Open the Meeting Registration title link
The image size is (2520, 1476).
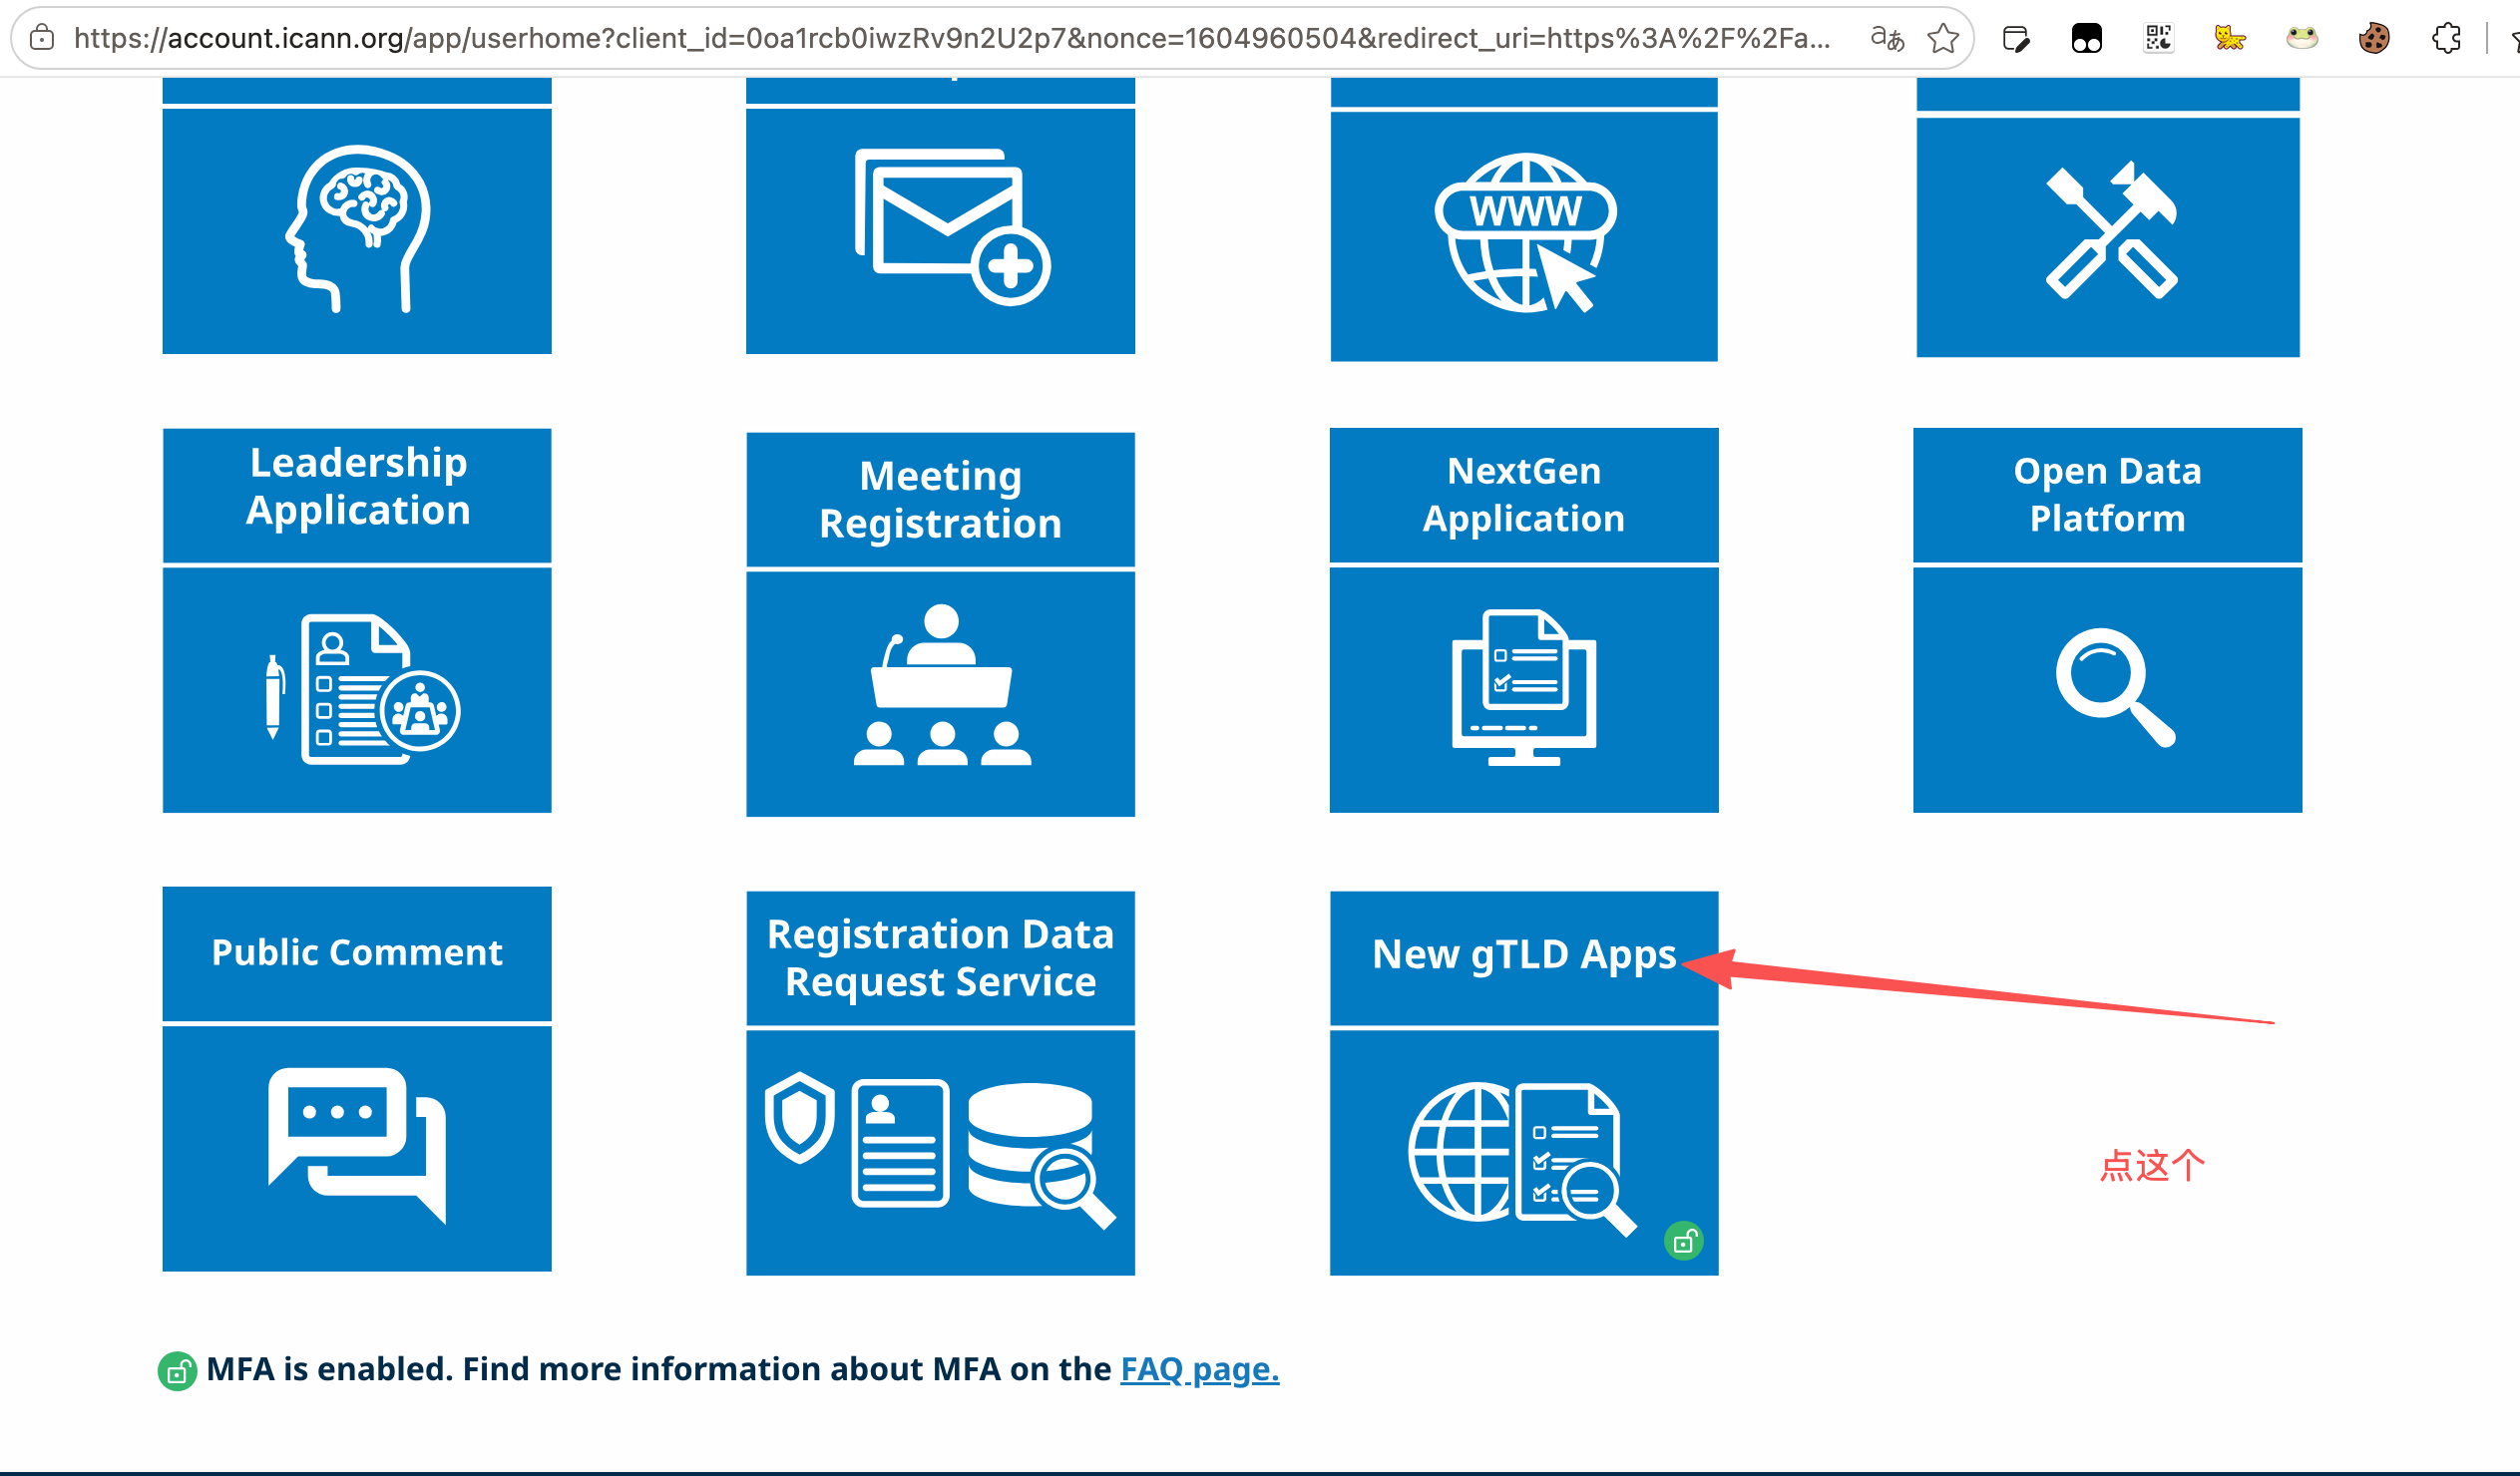pyautogui.click(x=940, y=499)
